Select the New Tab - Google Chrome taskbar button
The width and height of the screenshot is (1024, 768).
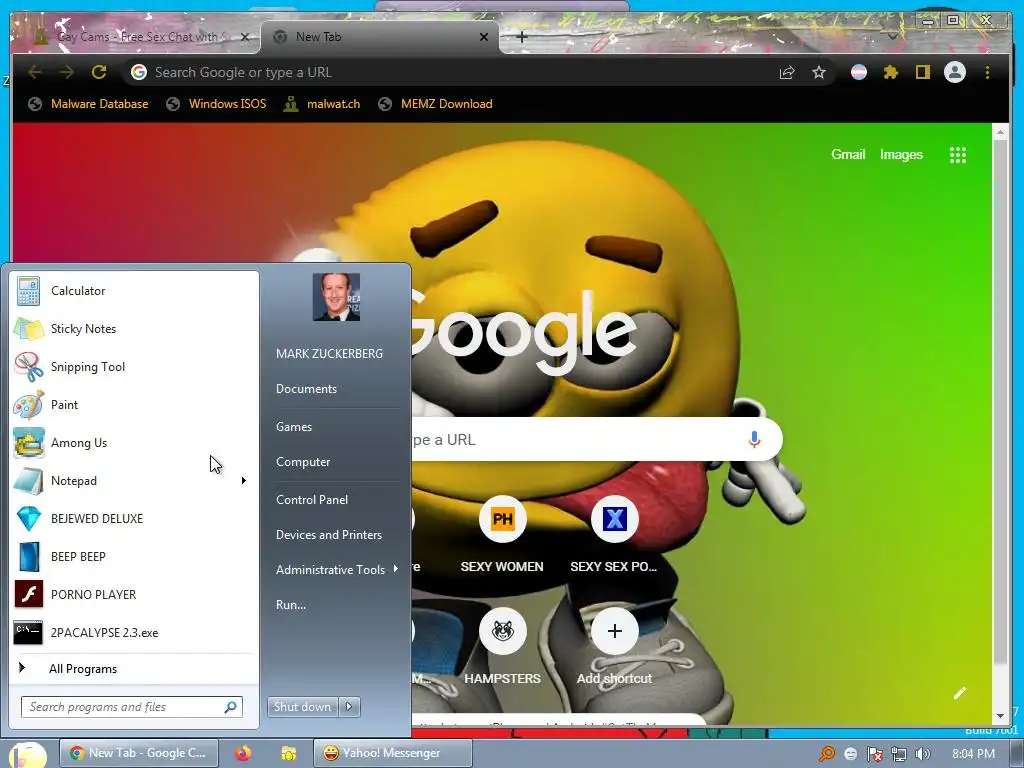click(x=138, y=753)
